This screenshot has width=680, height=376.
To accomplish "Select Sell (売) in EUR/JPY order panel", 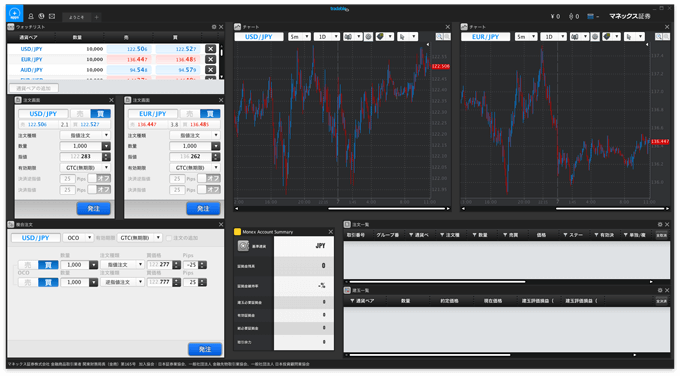I will [190, 114].
